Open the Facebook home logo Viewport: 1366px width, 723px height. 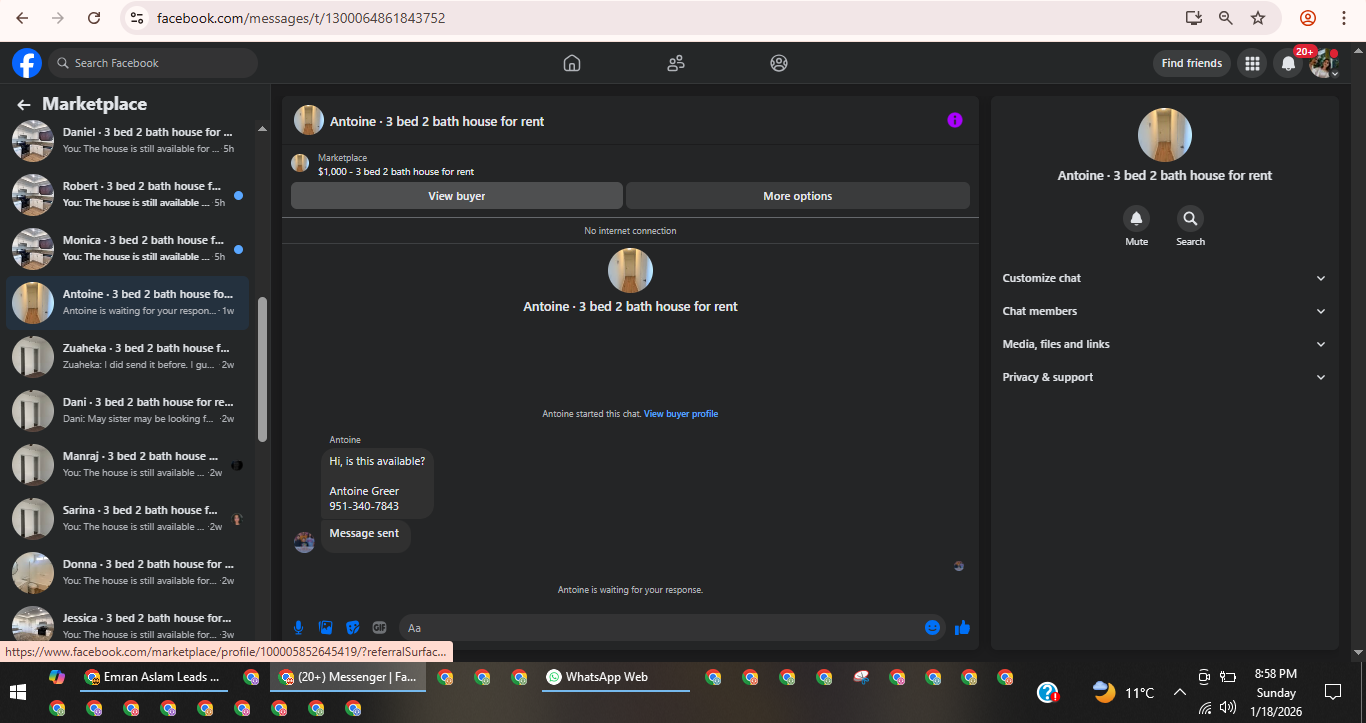coord(27,63)
